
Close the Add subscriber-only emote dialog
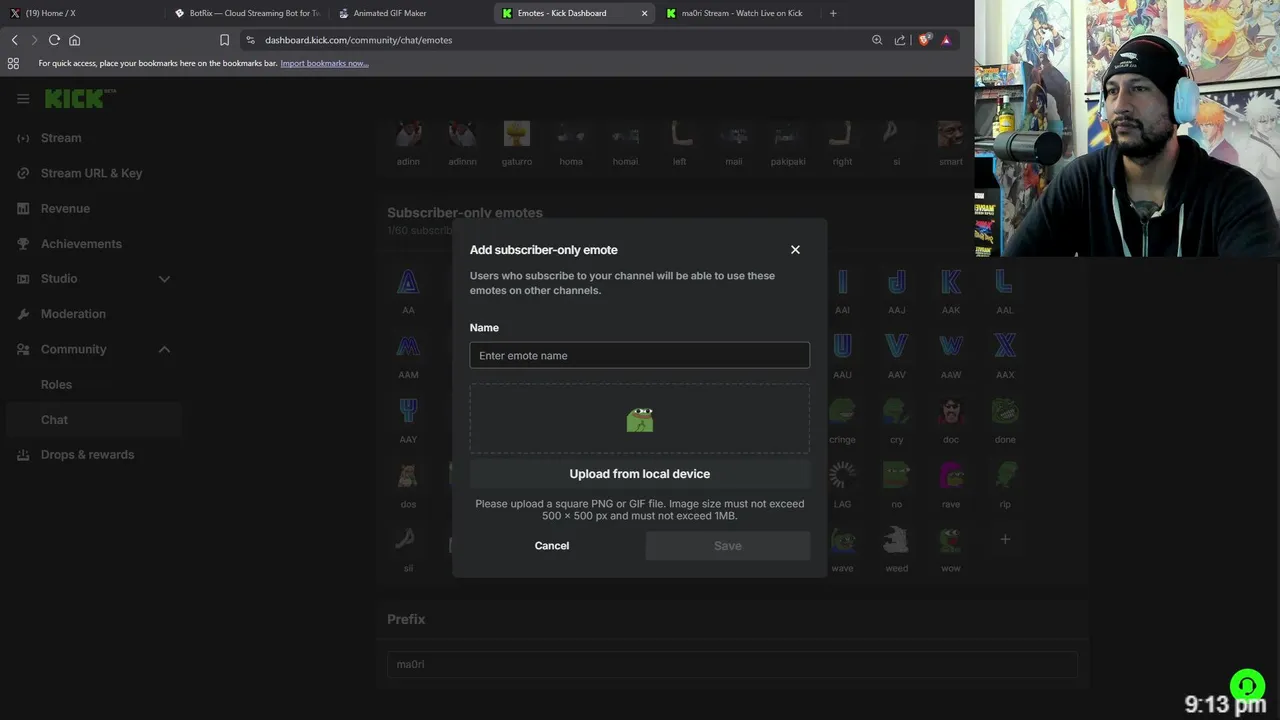click(x=795, y=250)
